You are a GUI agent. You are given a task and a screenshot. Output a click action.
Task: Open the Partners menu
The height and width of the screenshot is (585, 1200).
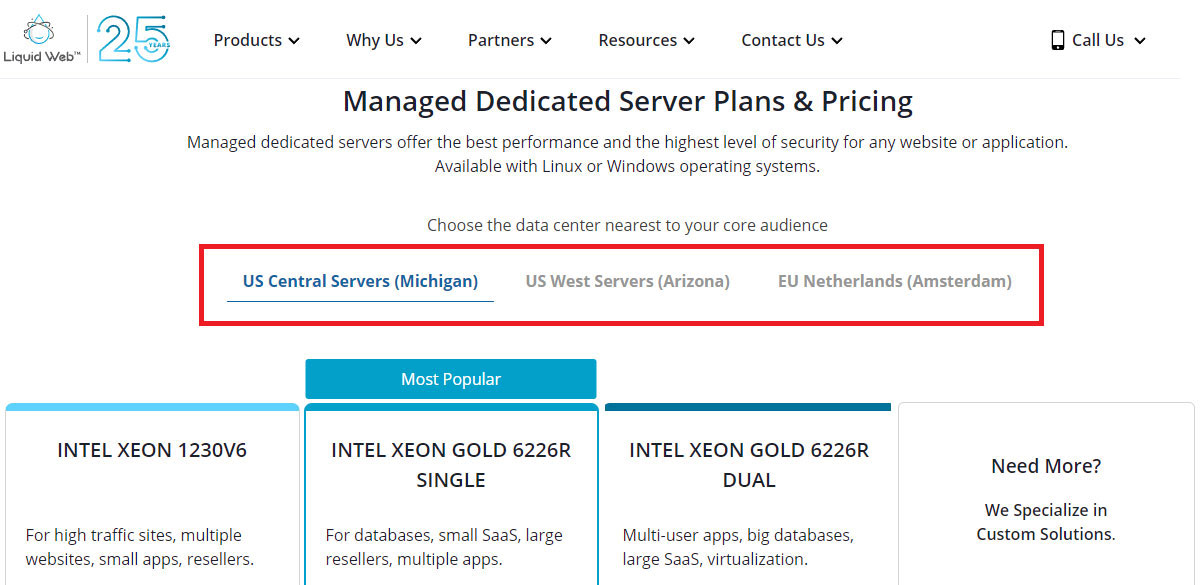(510, 40)
